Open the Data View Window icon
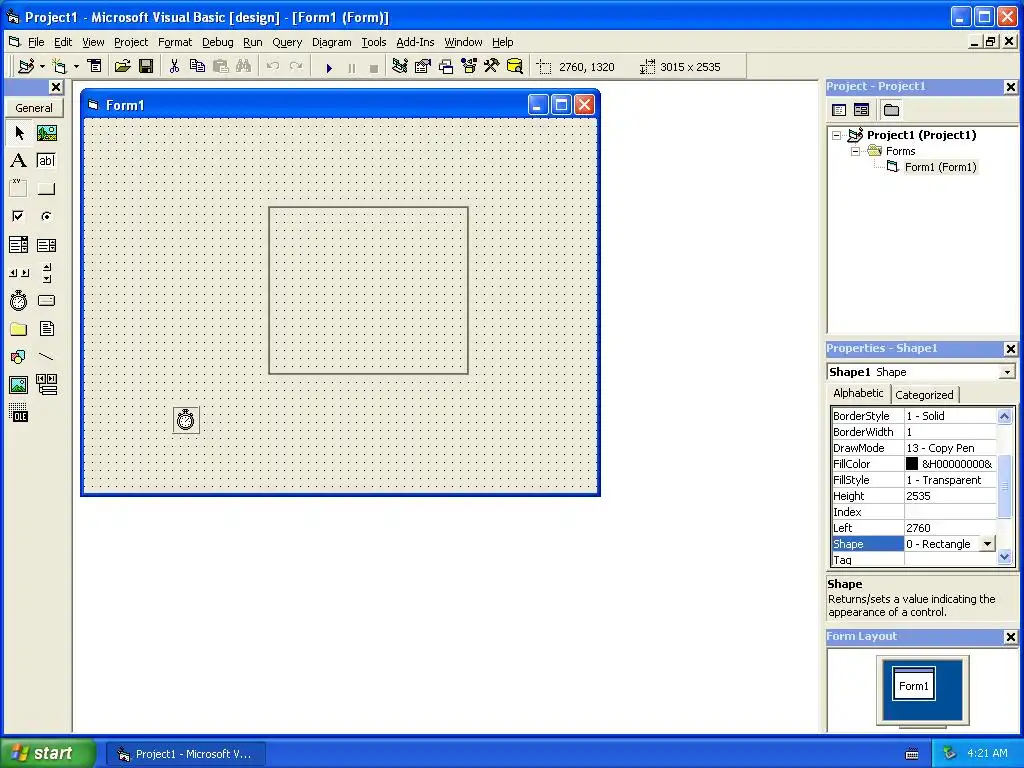Image resolution: width=1024 pixels, height=768 pixels. coord(515,66)
